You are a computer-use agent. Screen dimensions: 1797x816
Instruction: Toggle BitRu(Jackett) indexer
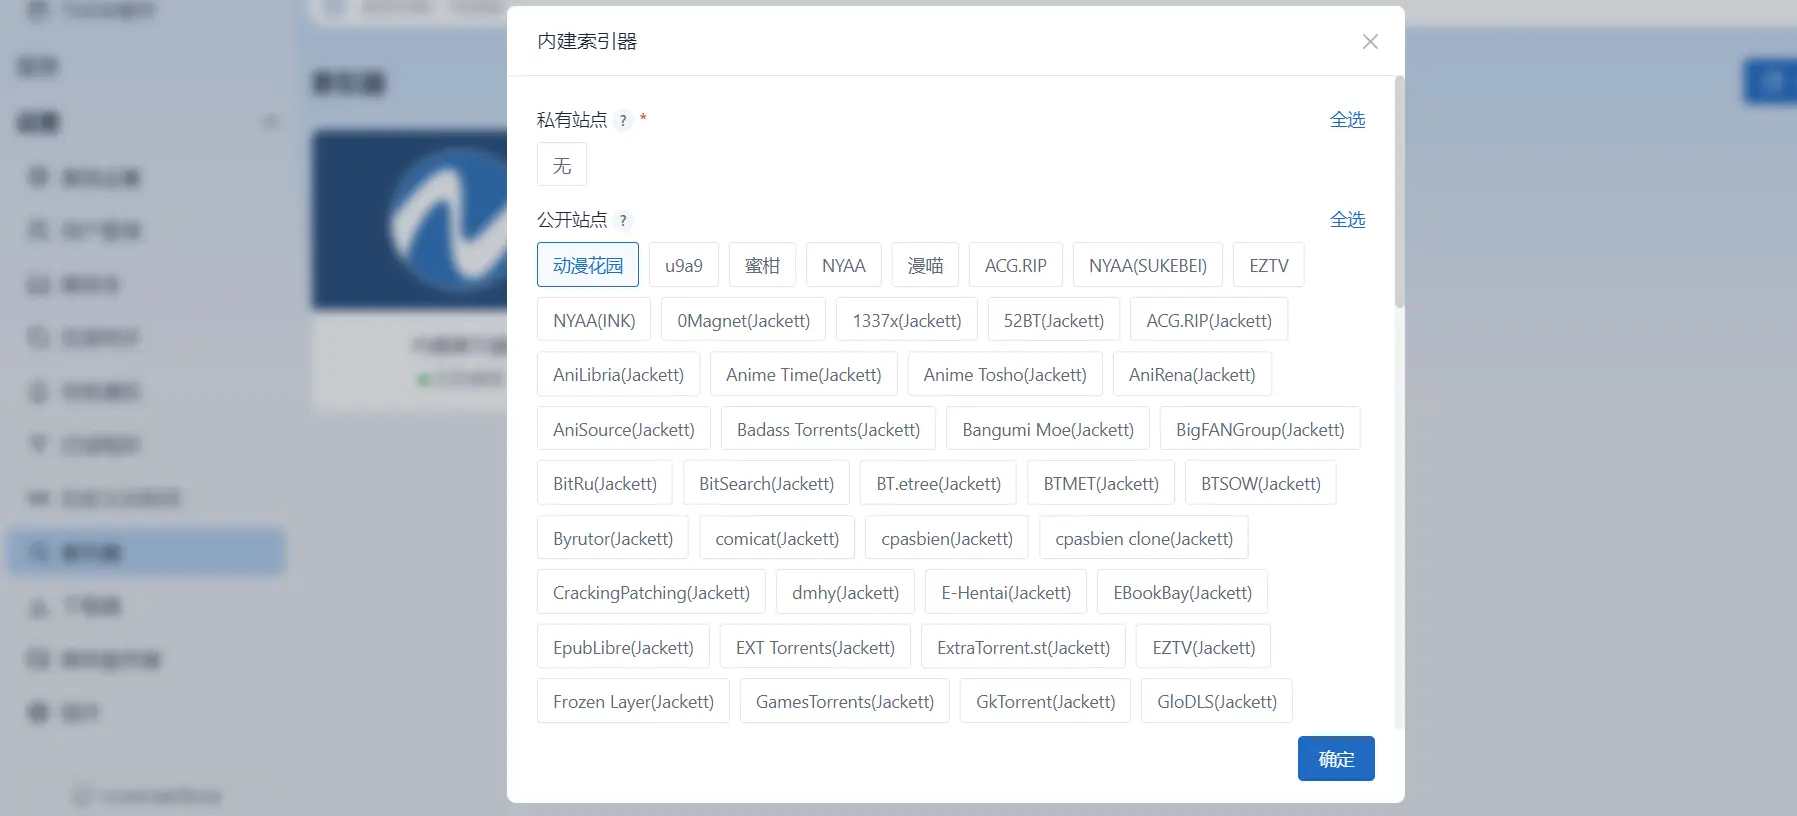click(x=605, y=483)
